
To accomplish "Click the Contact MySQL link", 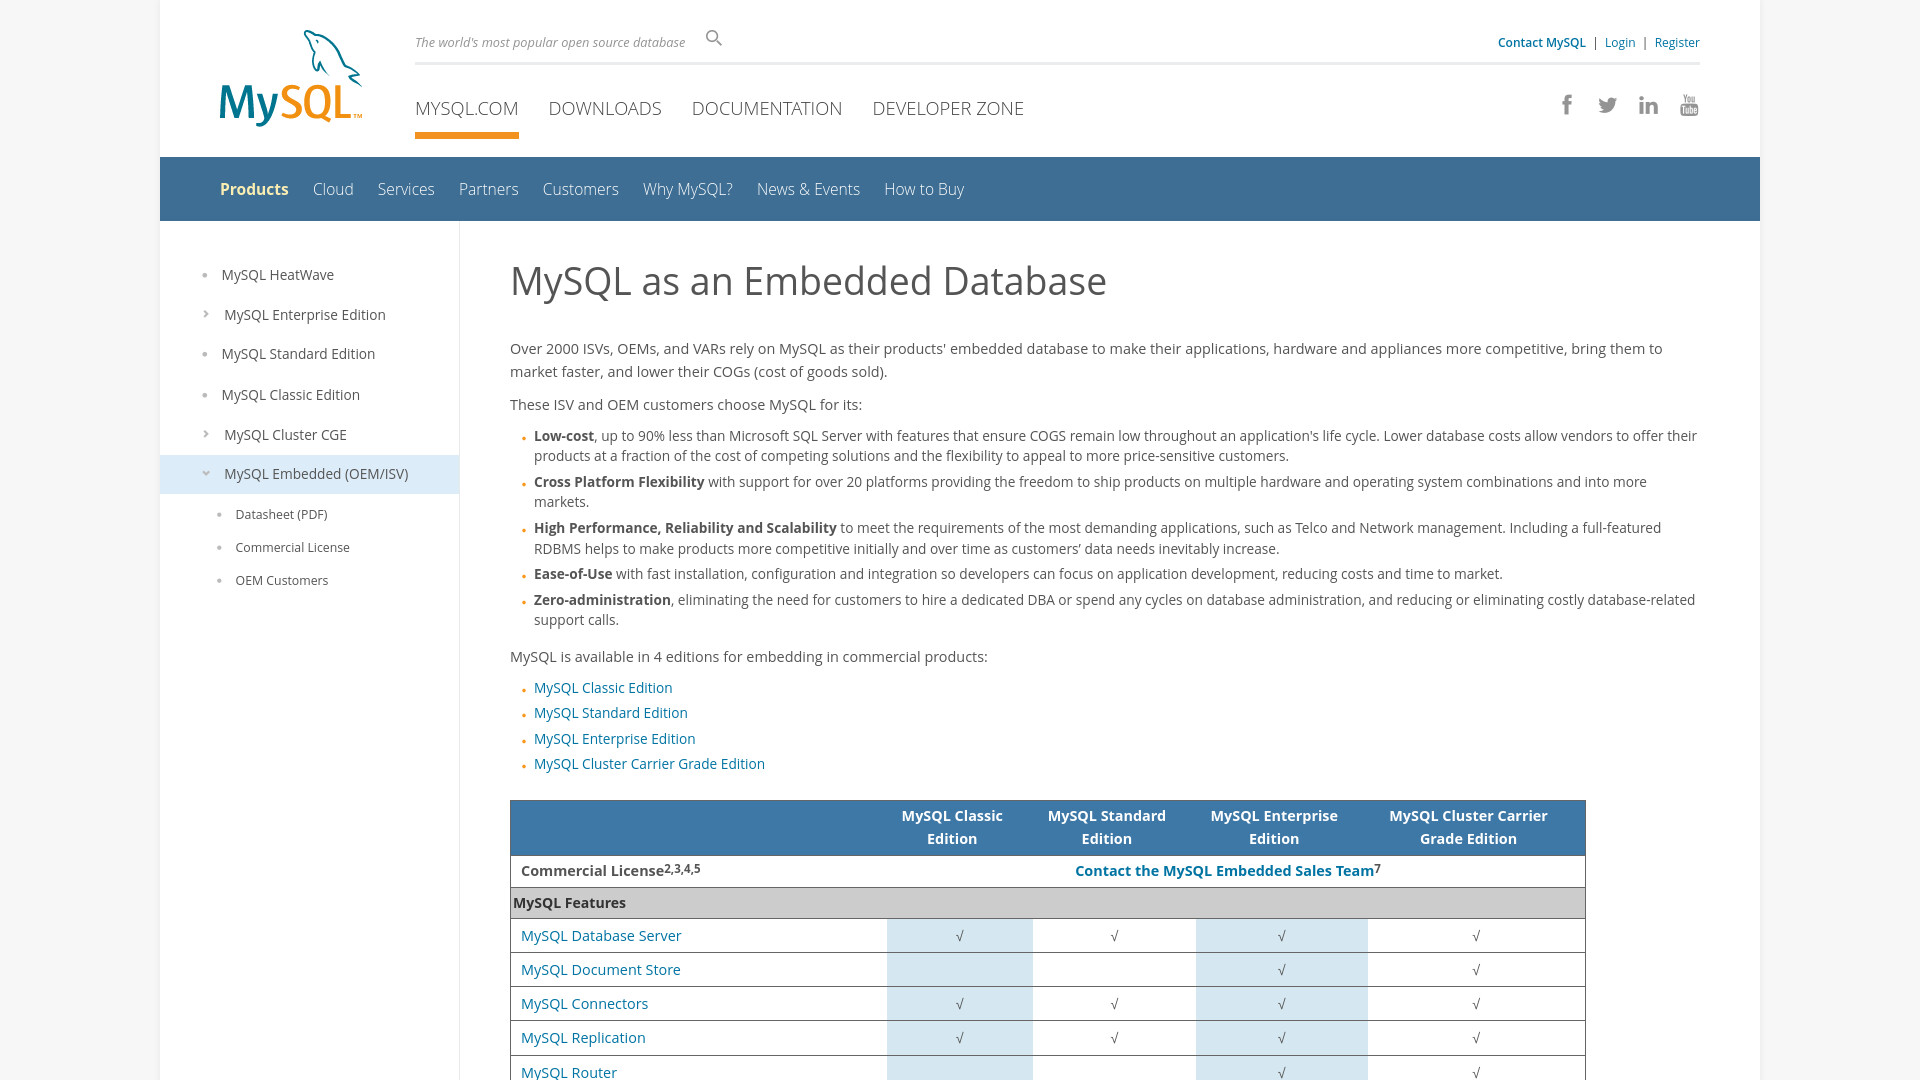I will coord(1541,42).
